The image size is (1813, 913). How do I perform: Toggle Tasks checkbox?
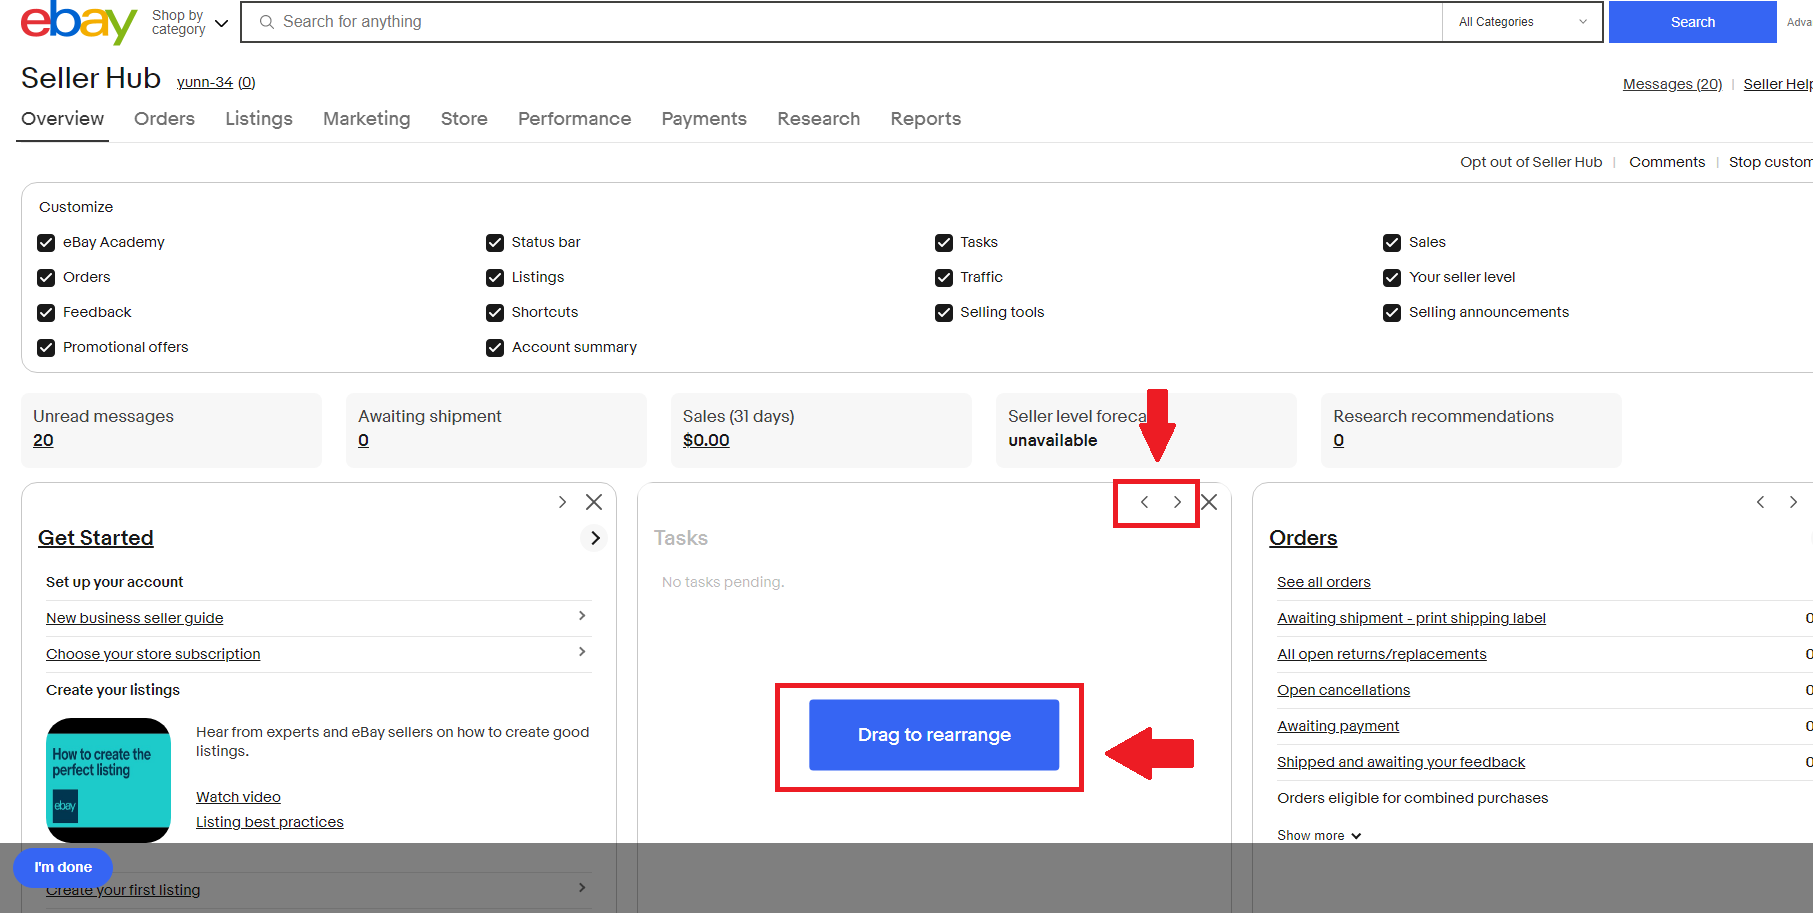point(944,243)
